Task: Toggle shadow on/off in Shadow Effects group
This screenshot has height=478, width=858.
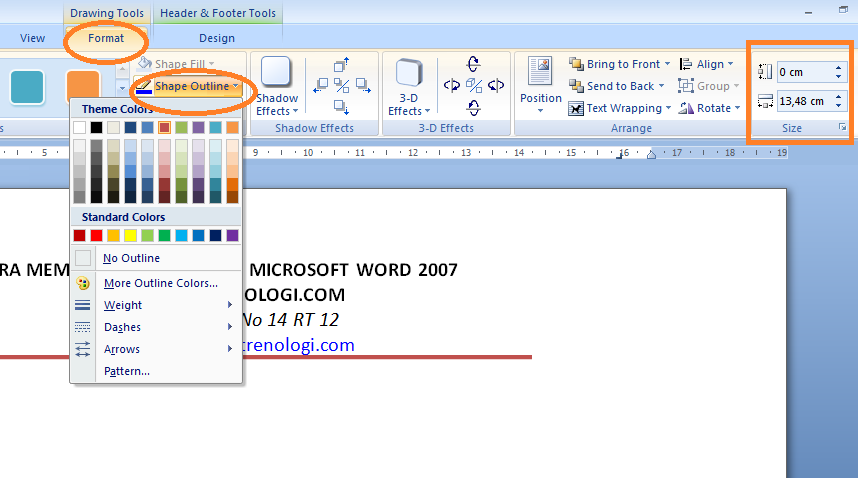Action: point(341,86)
